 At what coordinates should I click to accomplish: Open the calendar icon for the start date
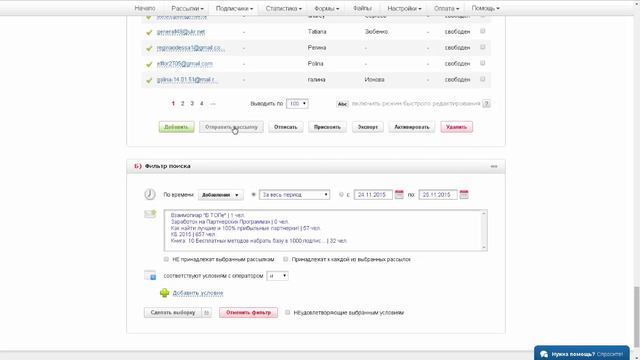tap(399, 195)
